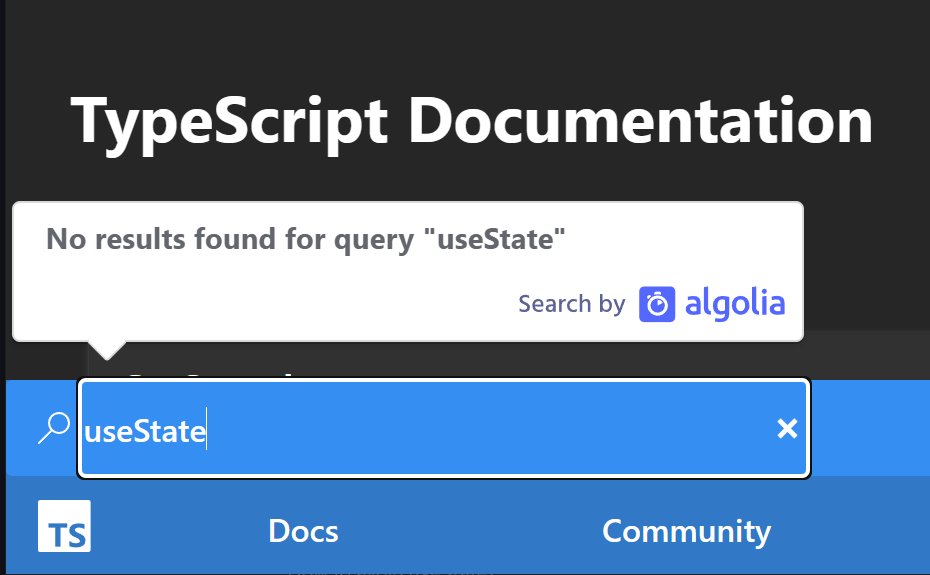Screen dimensions: 930x575
Task: Click the "Search by" label
Action: pos(571,304)
